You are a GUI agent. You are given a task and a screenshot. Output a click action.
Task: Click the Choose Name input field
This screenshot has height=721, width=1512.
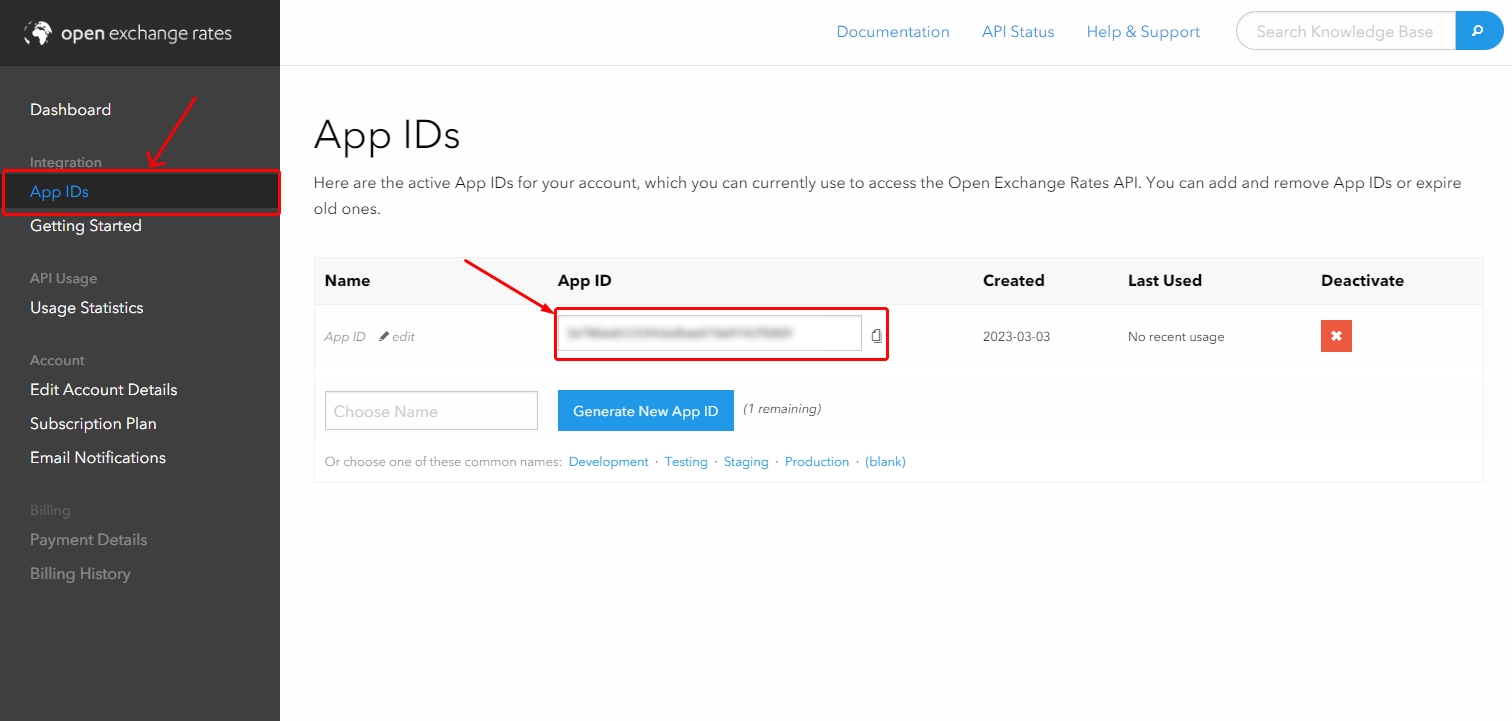click(x=431, y=411)
